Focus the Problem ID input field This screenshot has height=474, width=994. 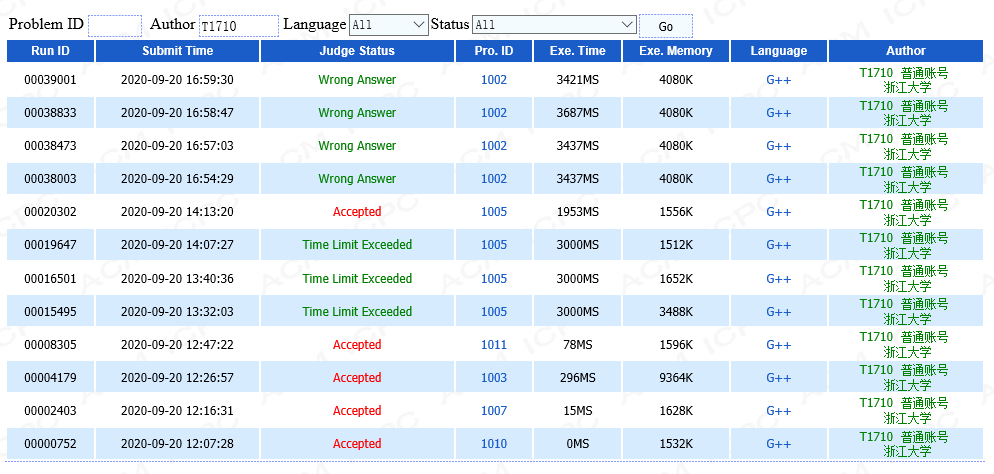[x=115, y=25]
